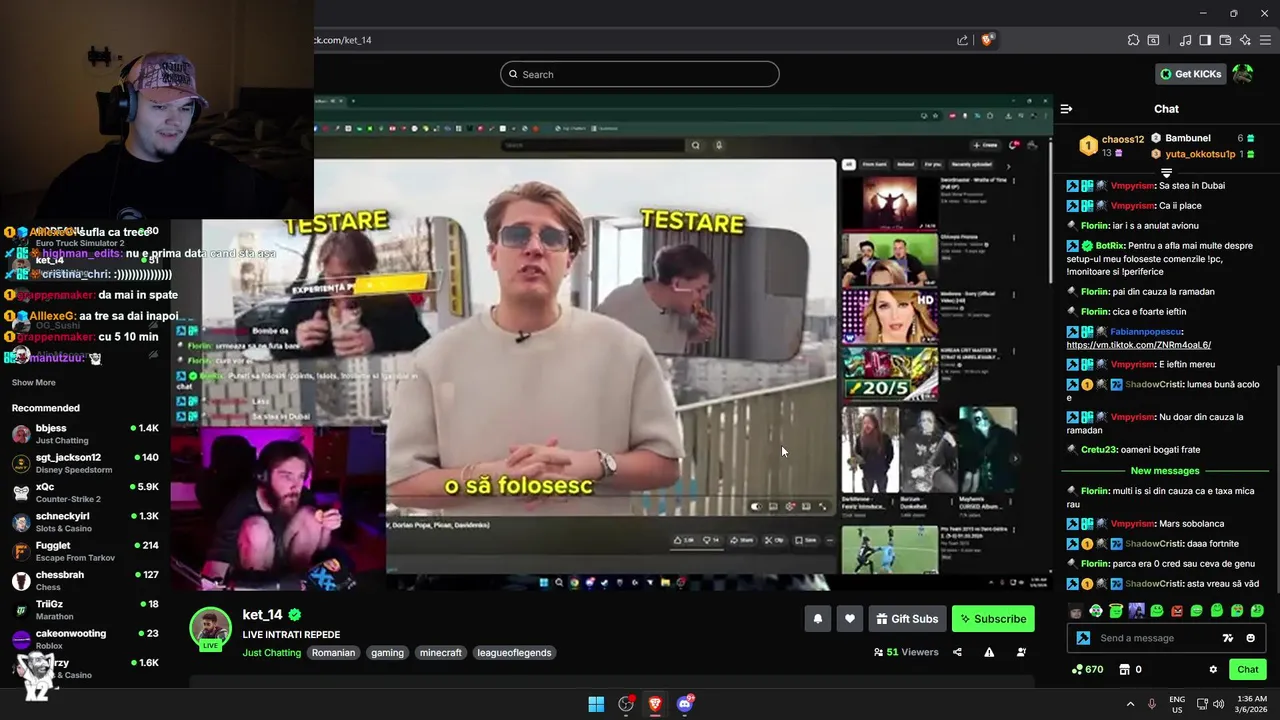Open ket_14 channel avatar

[211, 628]
